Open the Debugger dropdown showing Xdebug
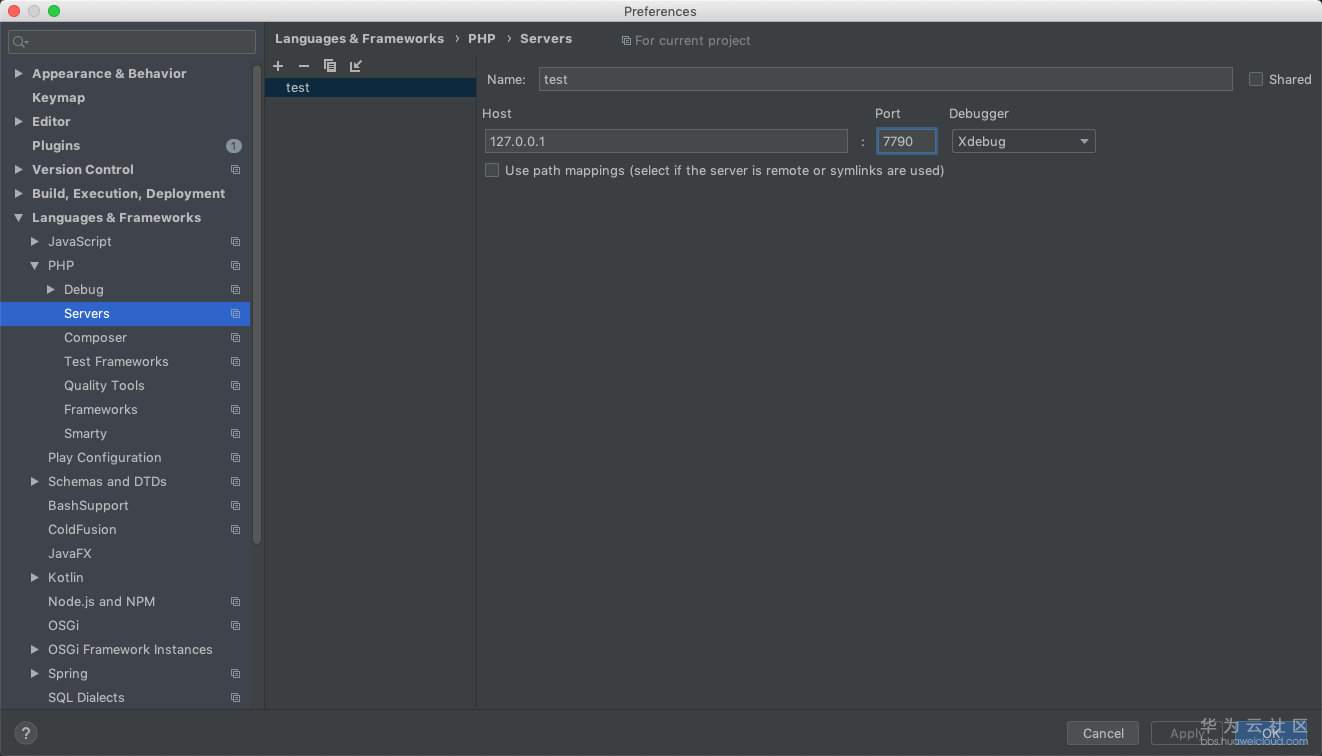Viewport: 1322px width, 756px height. click(x=1023, y=141)
